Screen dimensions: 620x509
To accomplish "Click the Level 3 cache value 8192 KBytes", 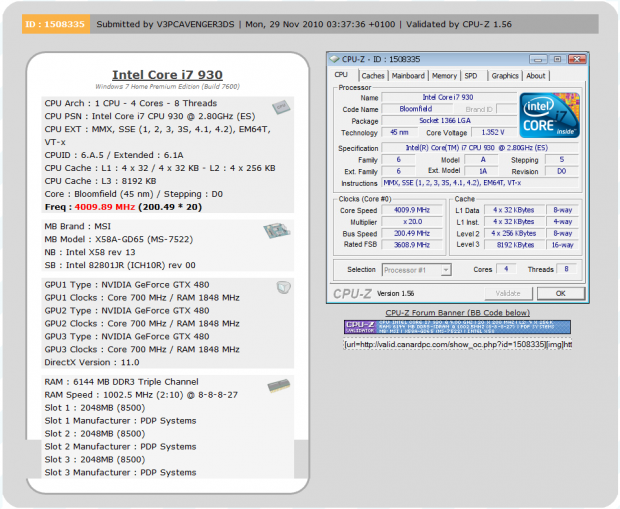I will click(x=514, y=245).
